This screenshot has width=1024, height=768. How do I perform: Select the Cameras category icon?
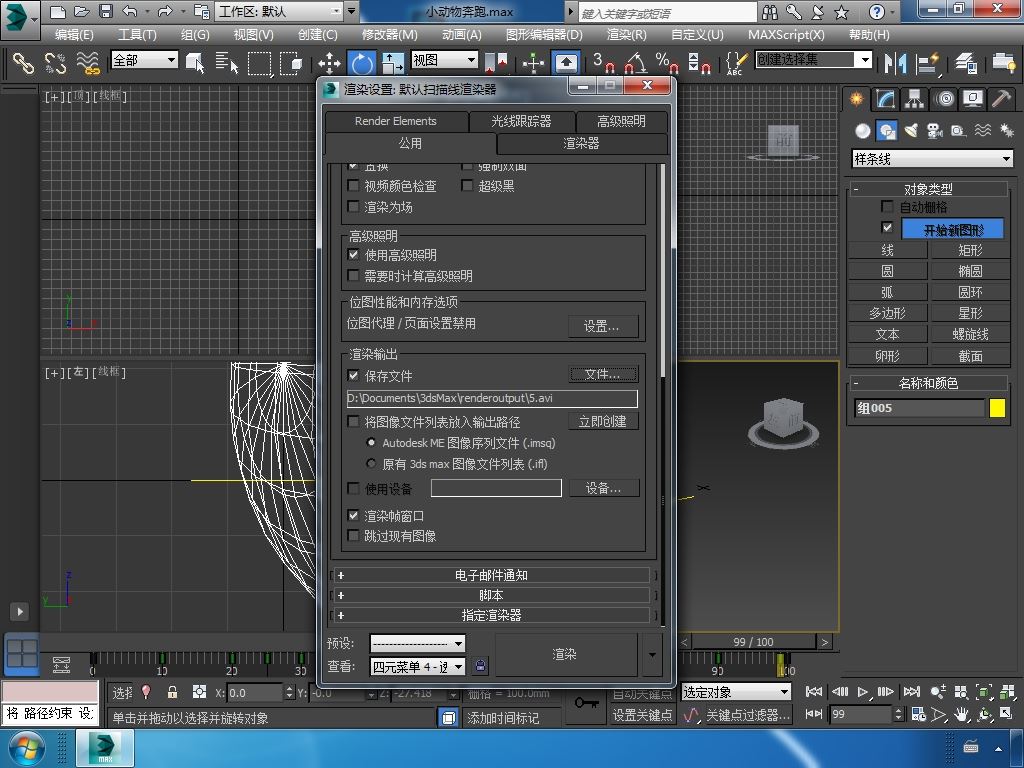935,131
